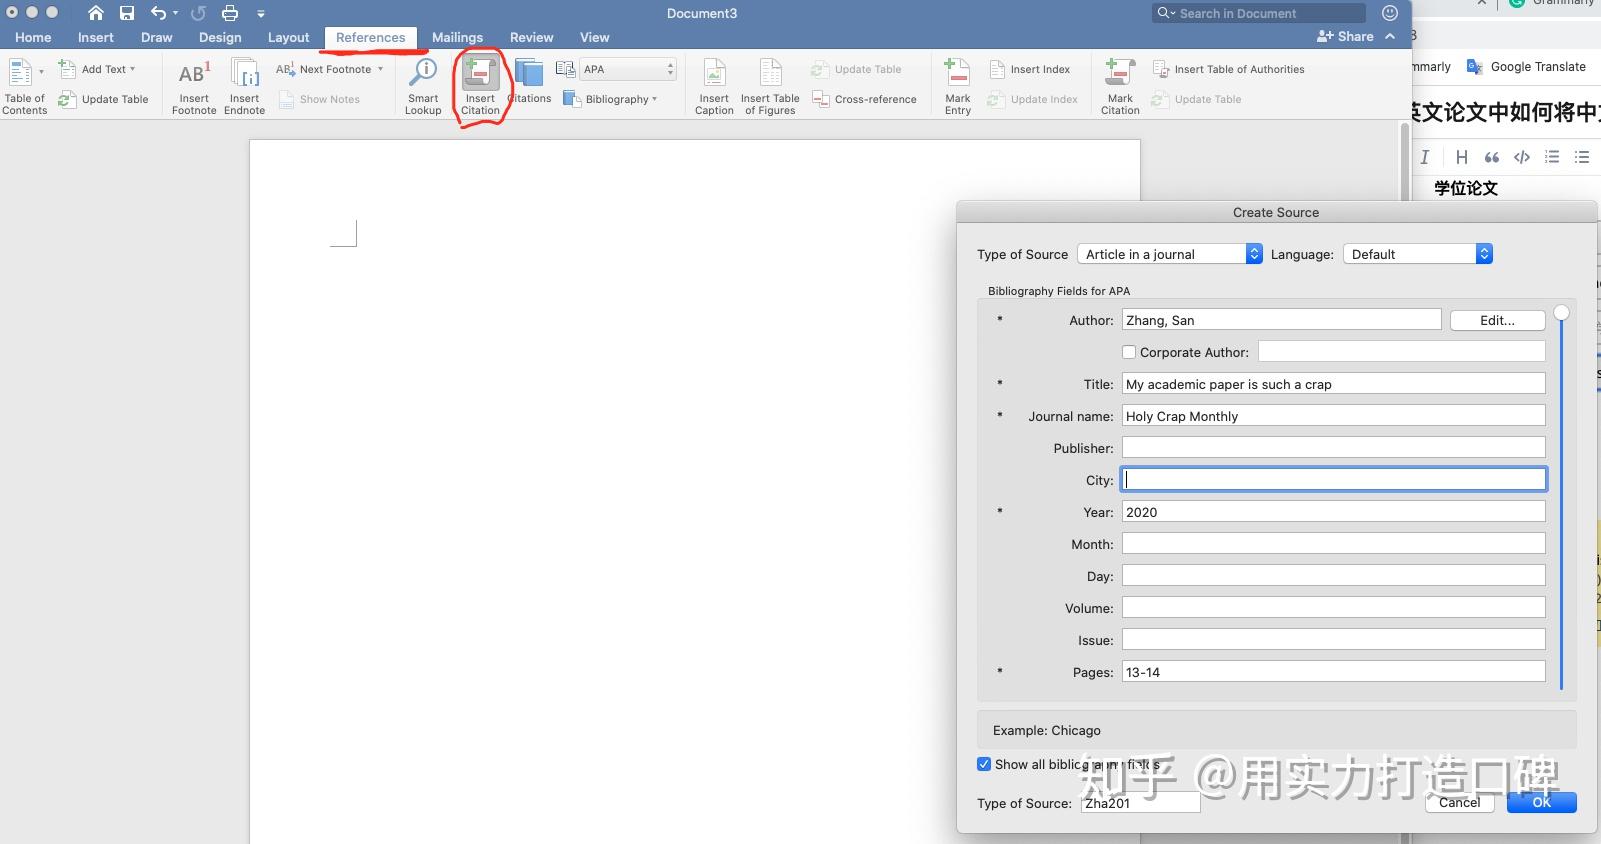The image size is (1601, 844).
Task: Open the APA citation style dropdown
Action: point(628,69)
